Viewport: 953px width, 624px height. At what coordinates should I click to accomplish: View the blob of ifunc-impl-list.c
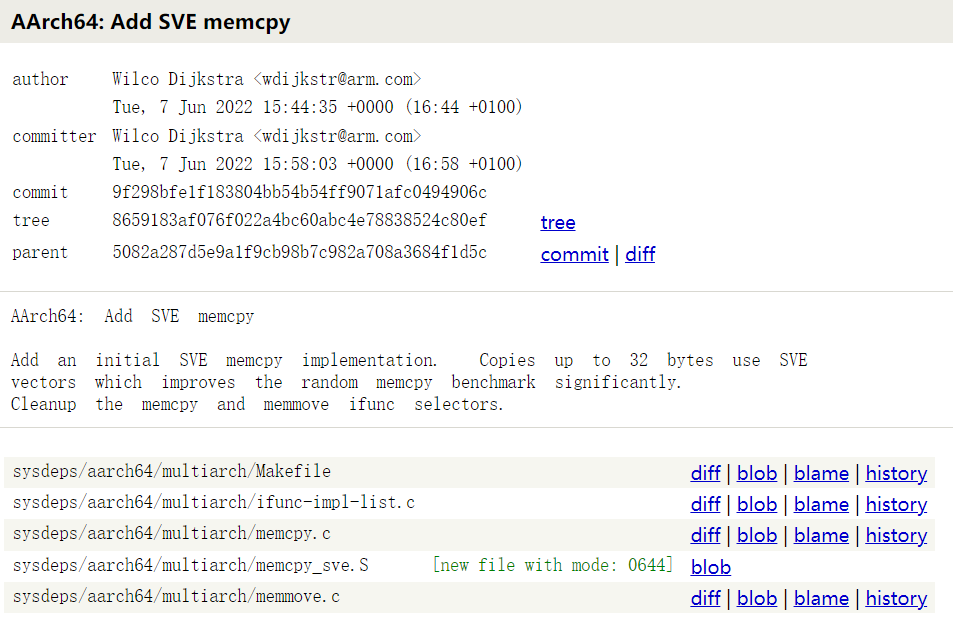[x=756, y=504]
